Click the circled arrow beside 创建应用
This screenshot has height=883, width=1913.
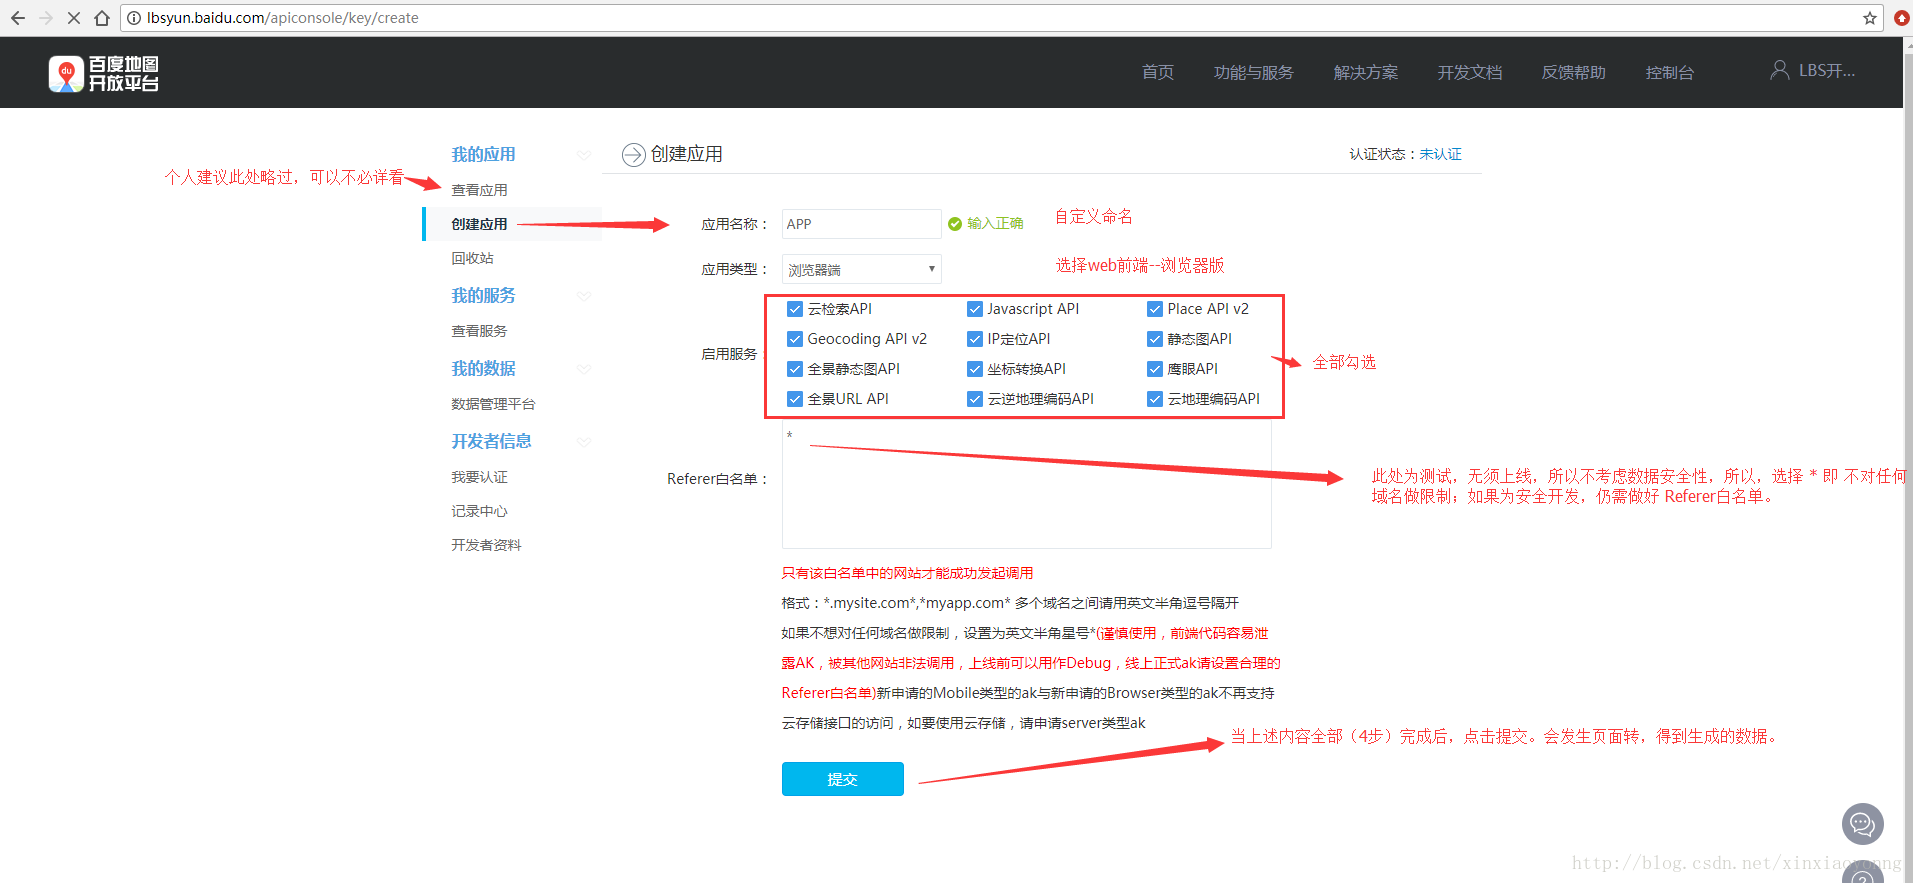click(633, 154)
